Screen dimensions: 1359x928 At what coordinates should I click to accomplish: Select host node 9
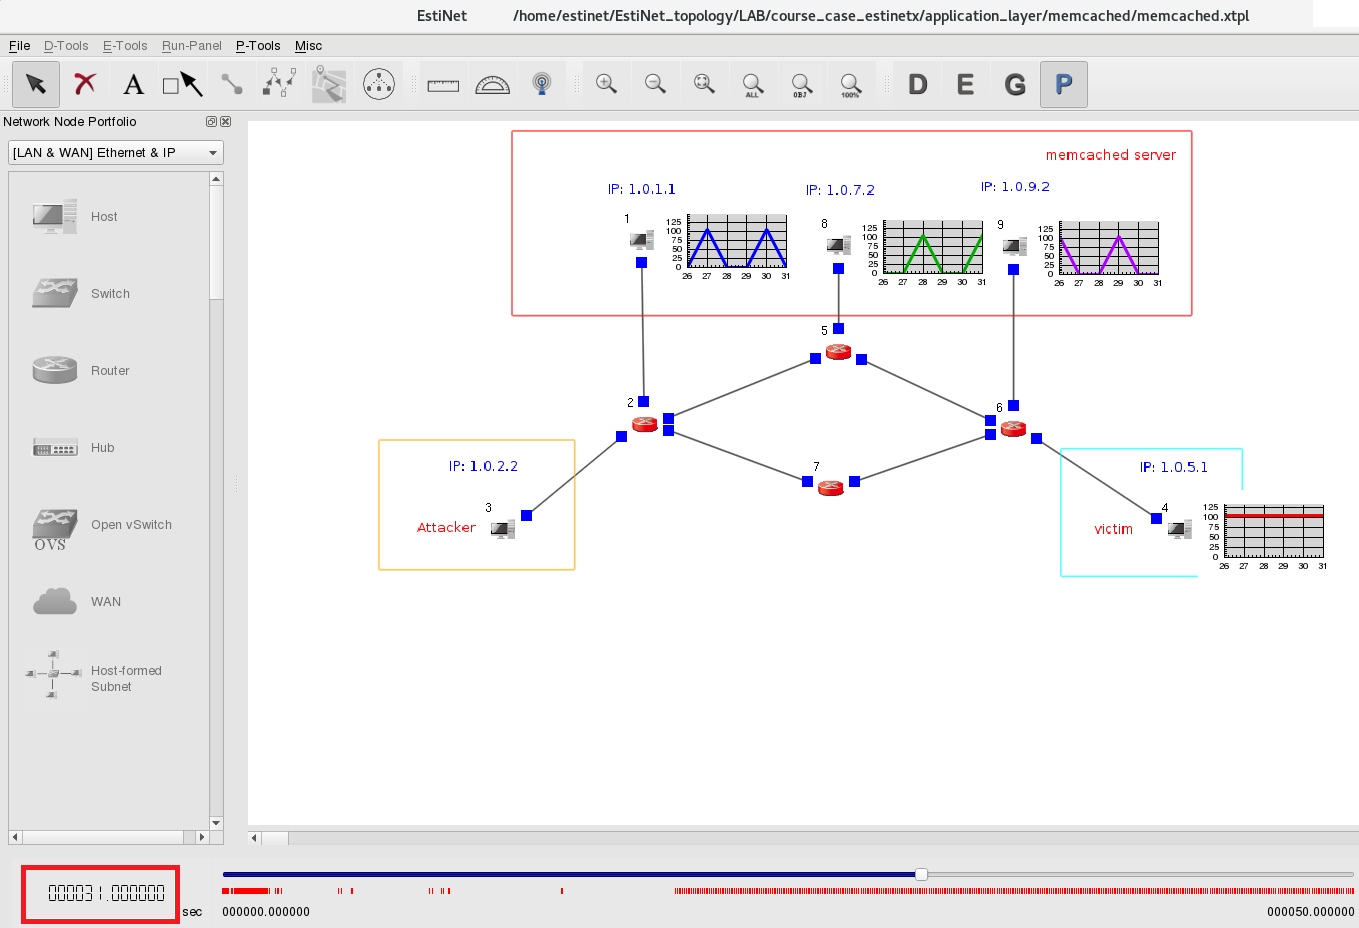click(1015, 246)
